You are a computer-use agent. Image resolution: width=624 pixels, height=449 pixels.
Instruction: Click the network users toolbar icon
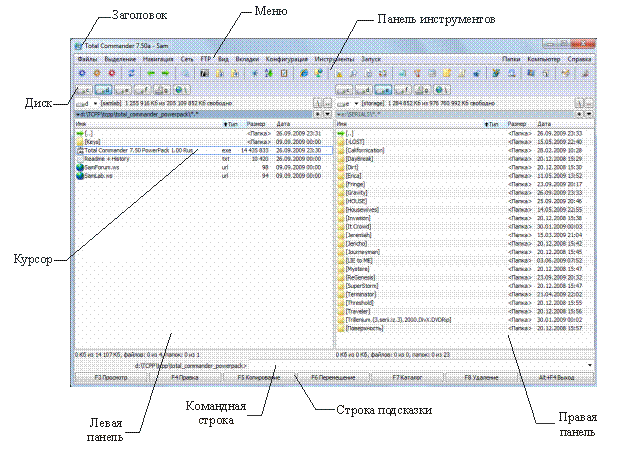[318, 73]
